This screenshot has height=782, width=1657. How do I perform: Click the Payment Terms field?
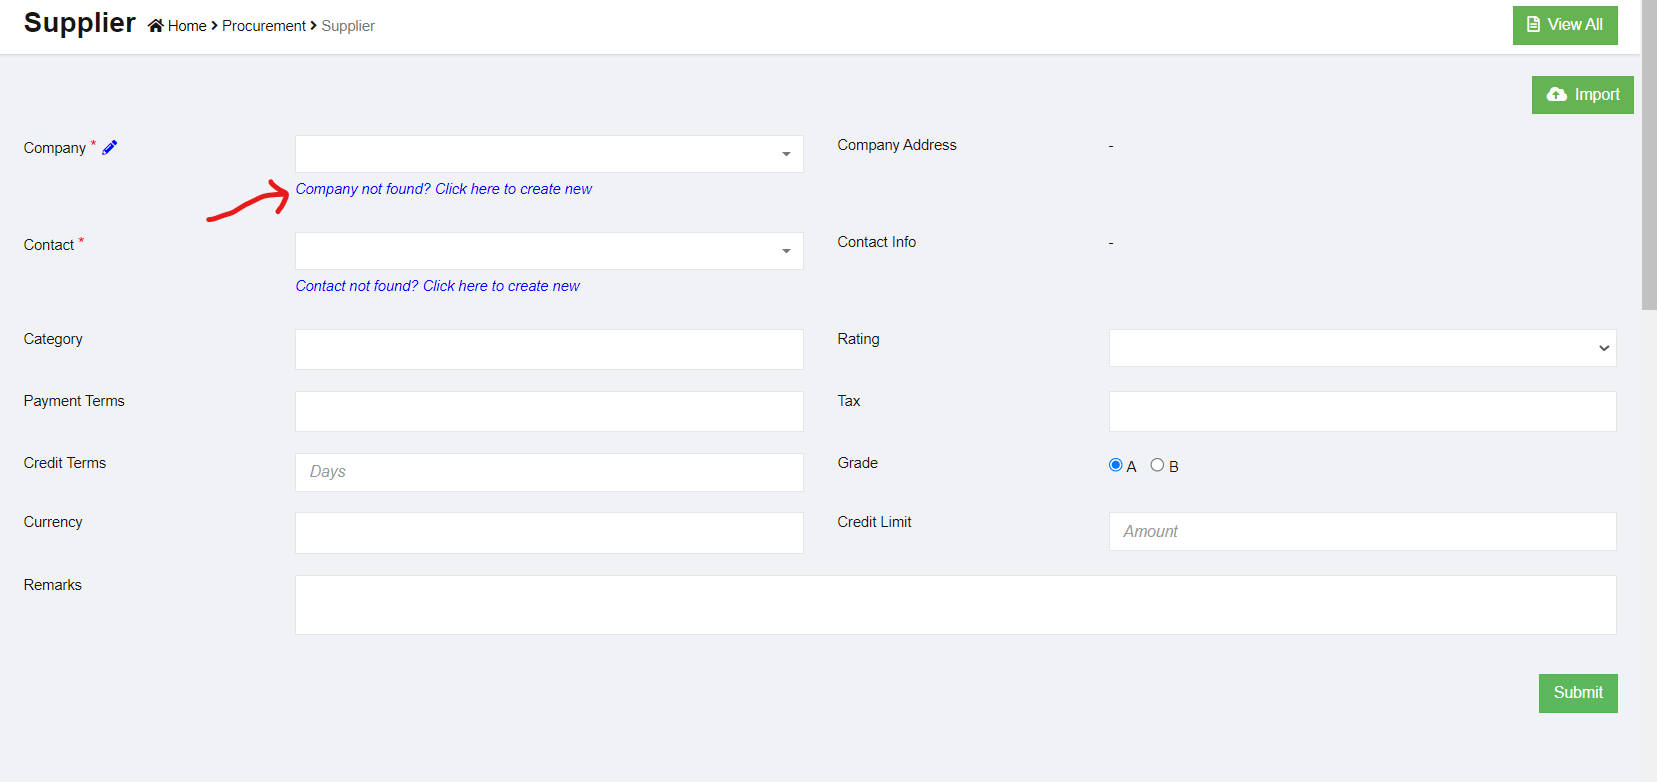549,411
